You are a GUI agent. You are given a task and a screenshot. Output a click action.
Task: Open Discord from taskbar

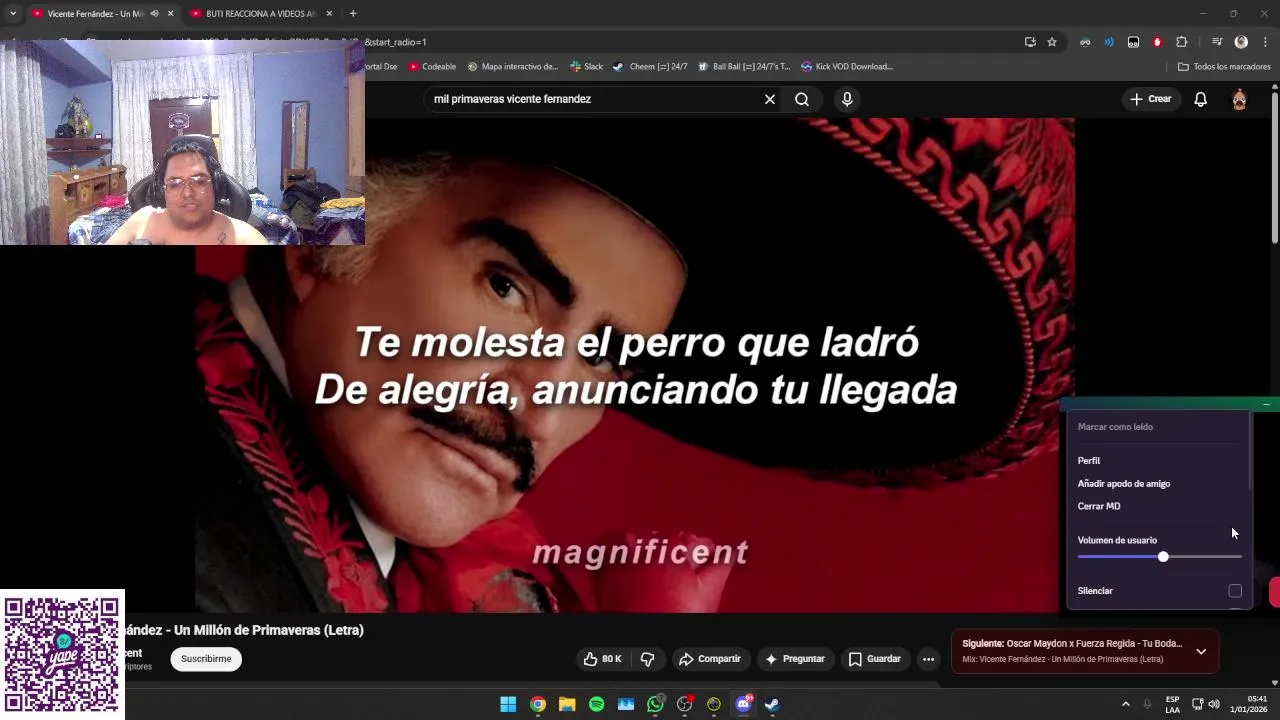coord(743,704)
